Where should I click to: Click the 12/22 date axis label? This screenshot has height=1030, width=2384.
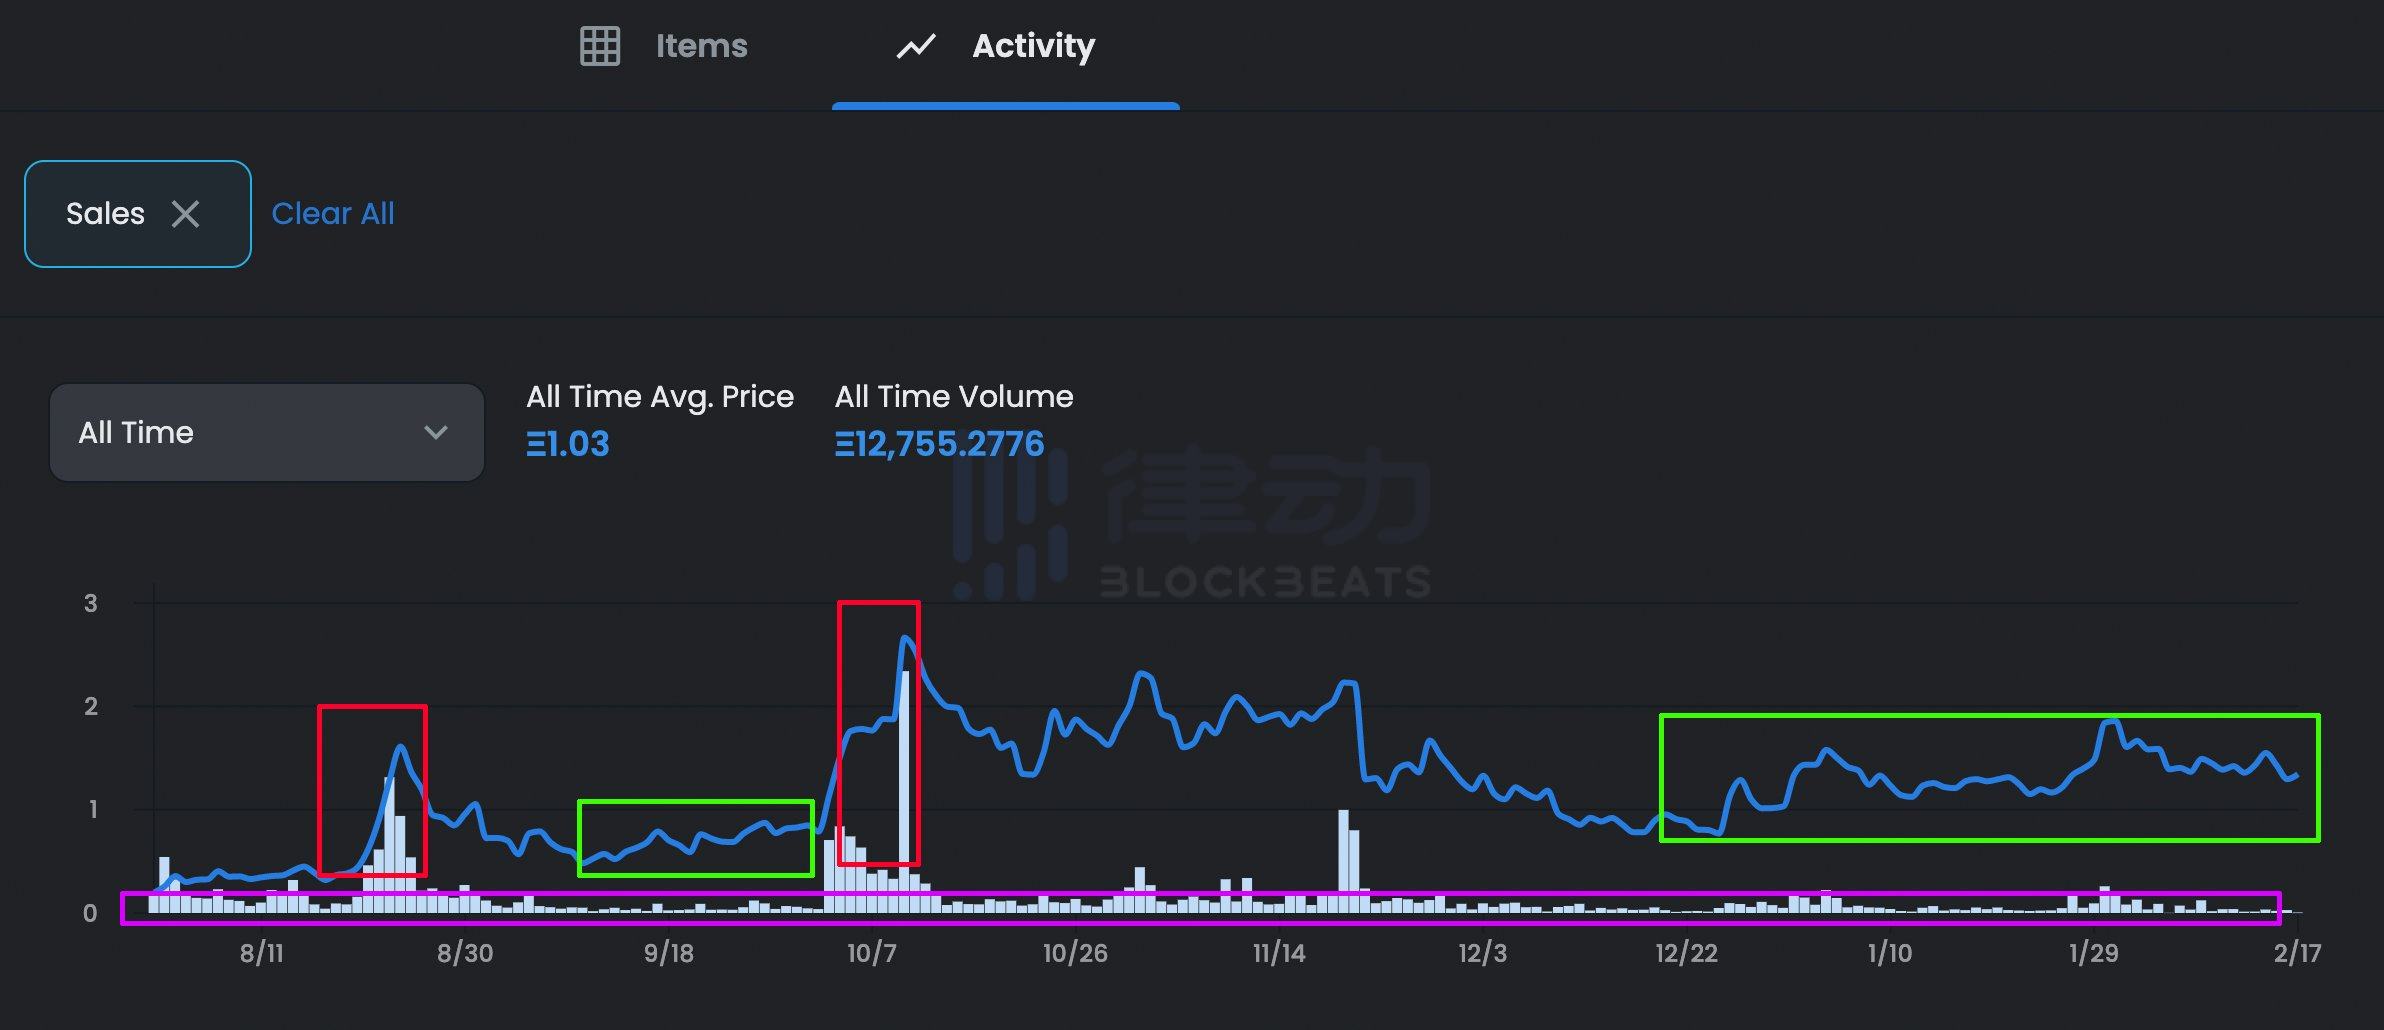click(1686, 953)
